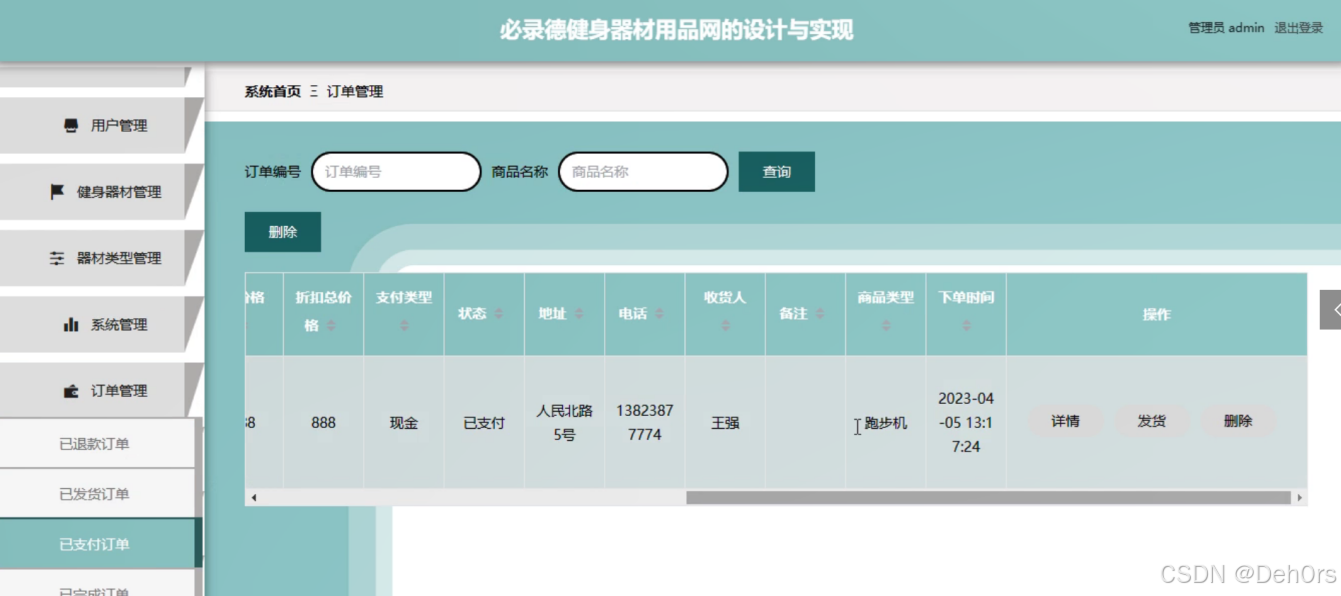1341x596 pixels.
Task: Click the 订单管理 breadcrumb
Action: click(x=355, y=92)
